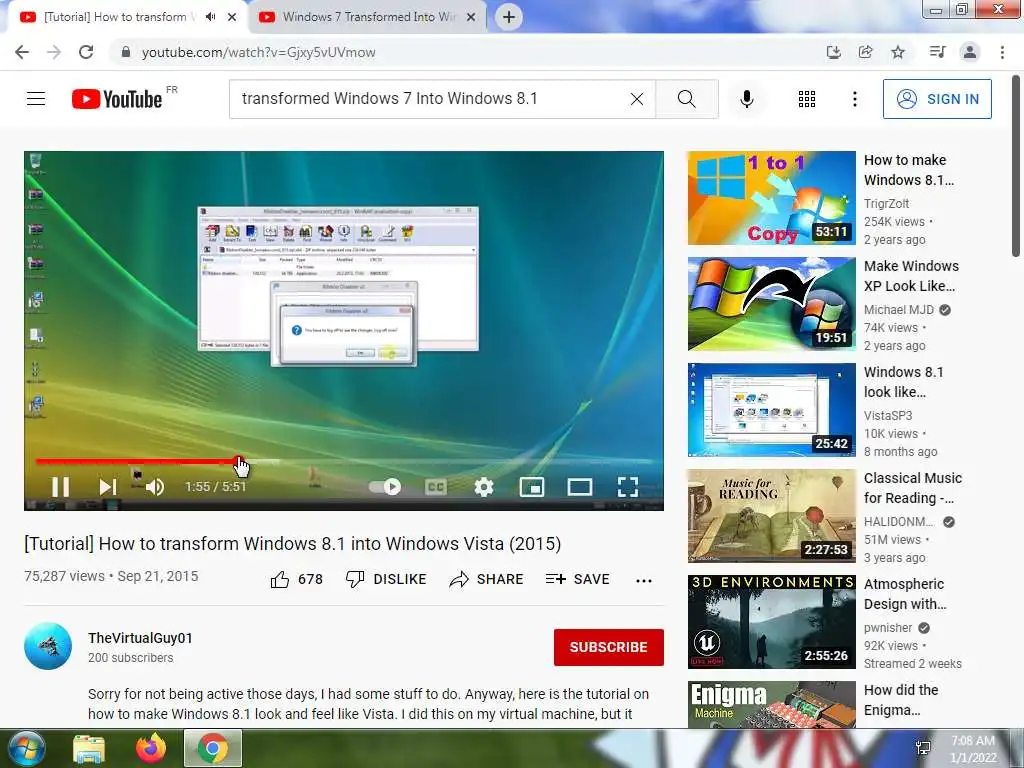This screenshot has width=1024, height=768.
Task: Toggle closed captions on the video
Action: tap(436, 487)
